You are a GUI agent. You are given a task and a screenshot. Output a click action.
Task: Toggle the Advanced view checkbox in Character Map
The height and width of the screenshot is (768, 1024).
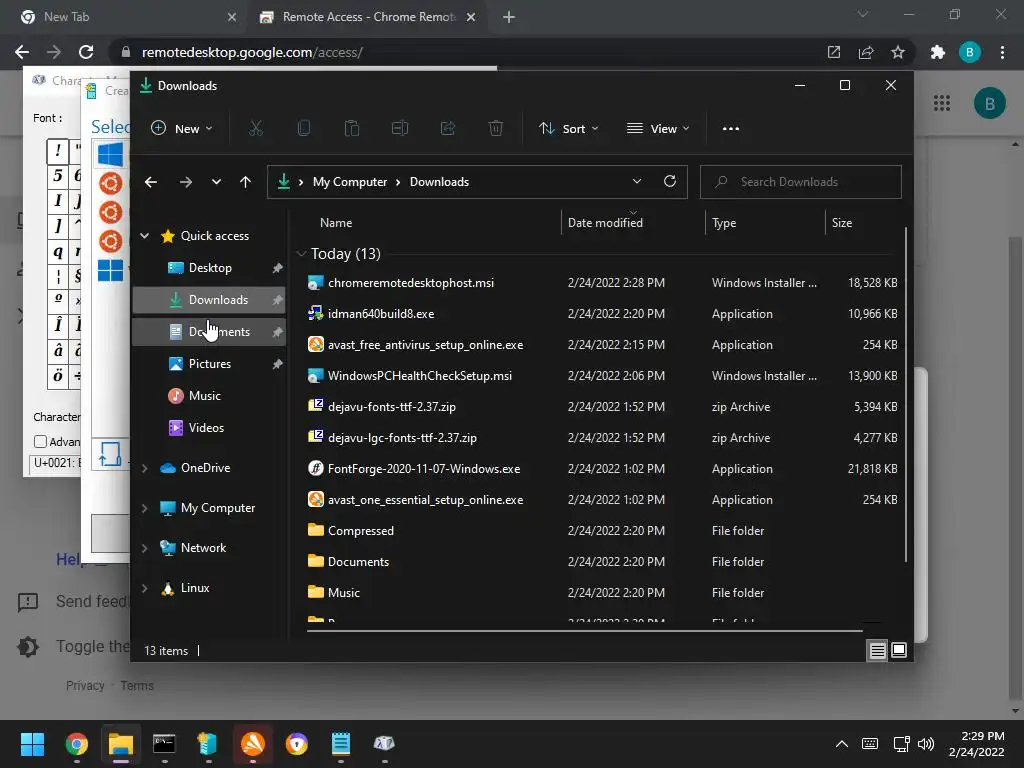pyautogui.click(x=40, y=441)
